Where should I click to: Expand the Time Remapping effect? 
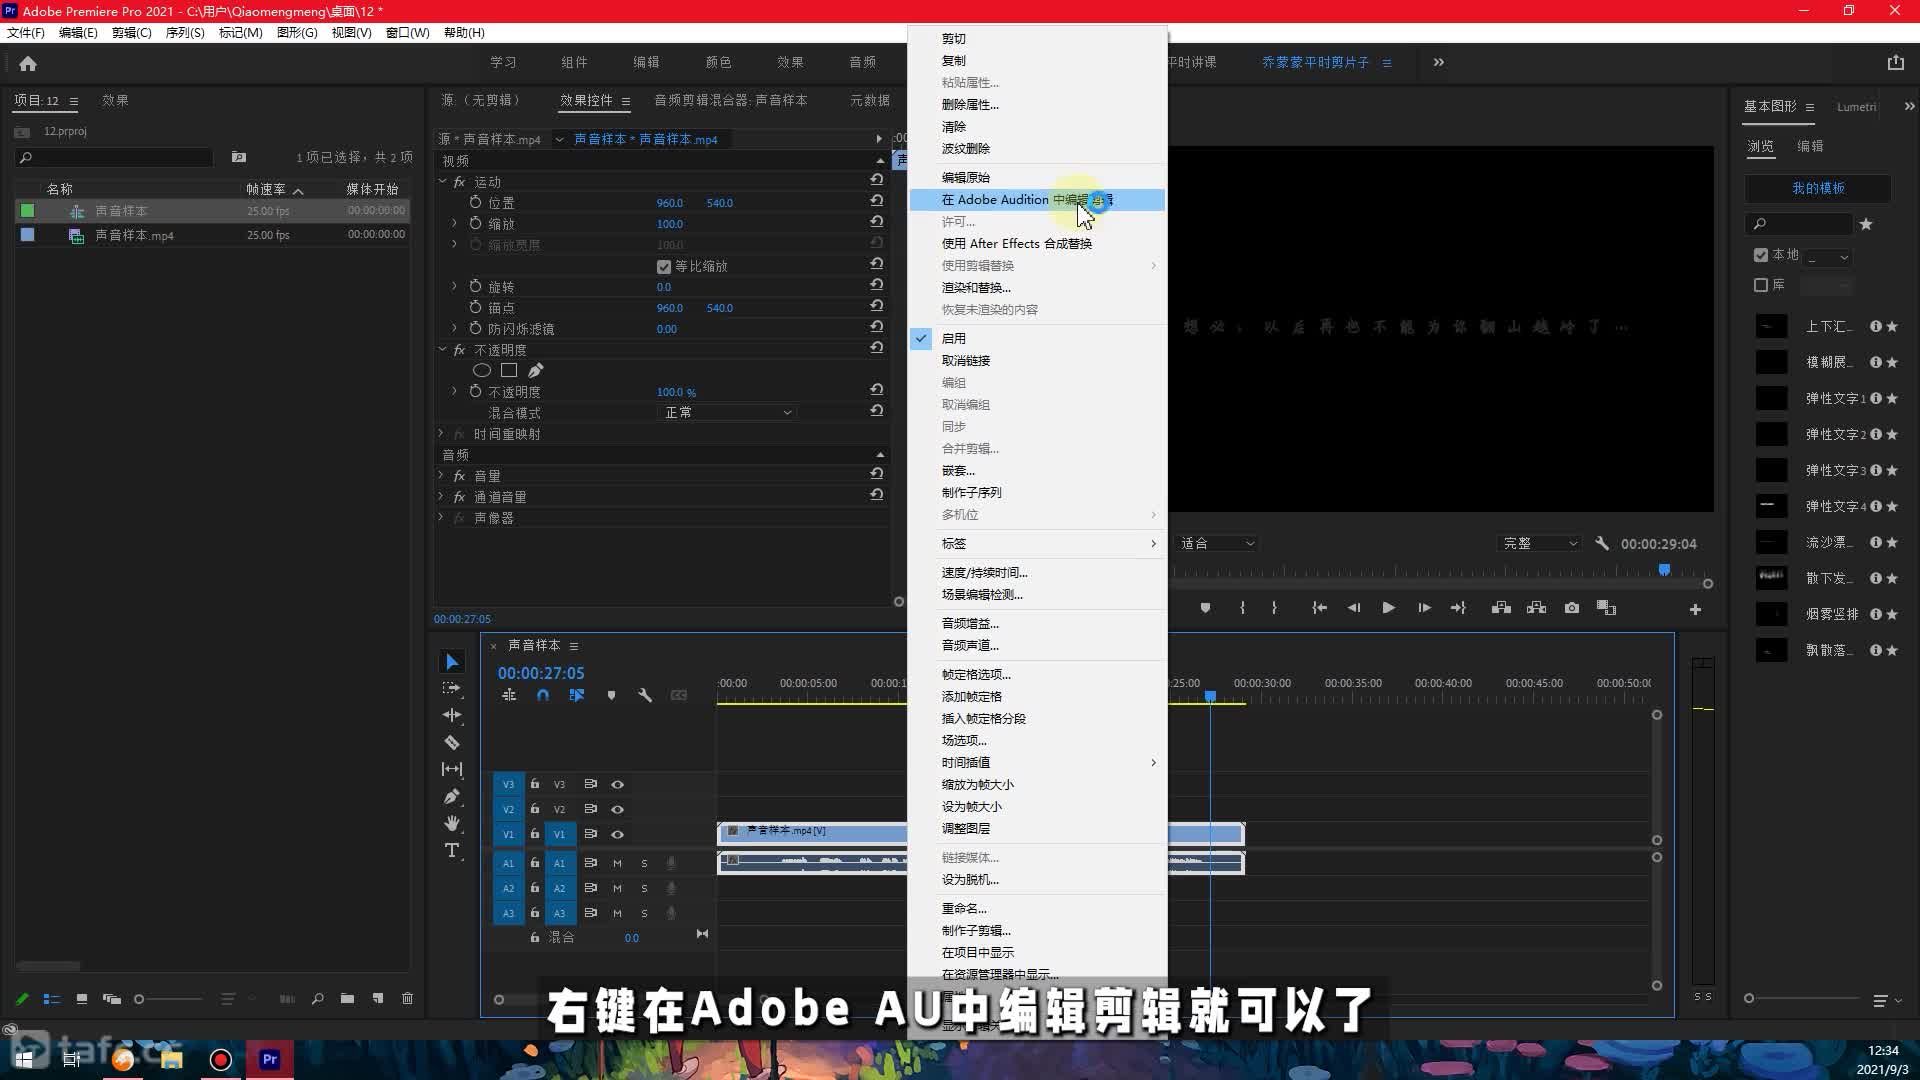(x=441, y=433)
